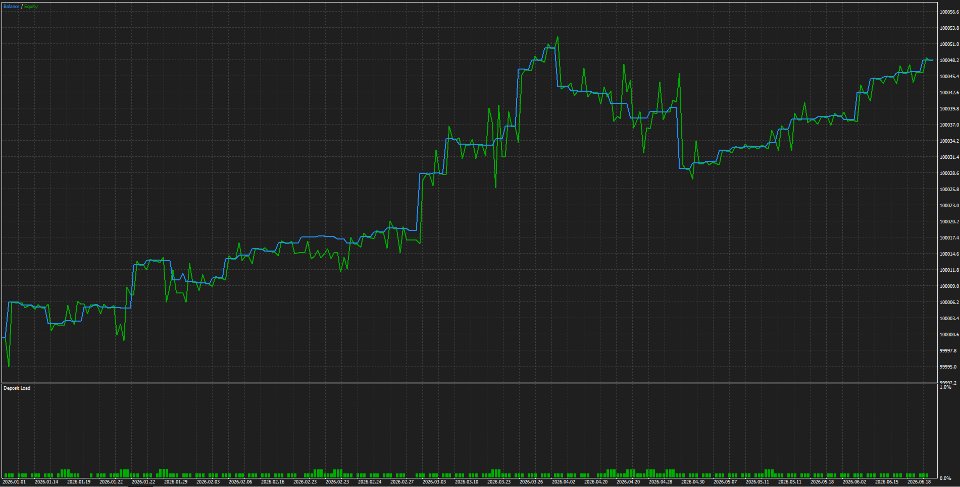The height and width of the screenshot is (487, 960).
Task: Click the 2026.01.14 date on time axis
Action: [46, 482]
